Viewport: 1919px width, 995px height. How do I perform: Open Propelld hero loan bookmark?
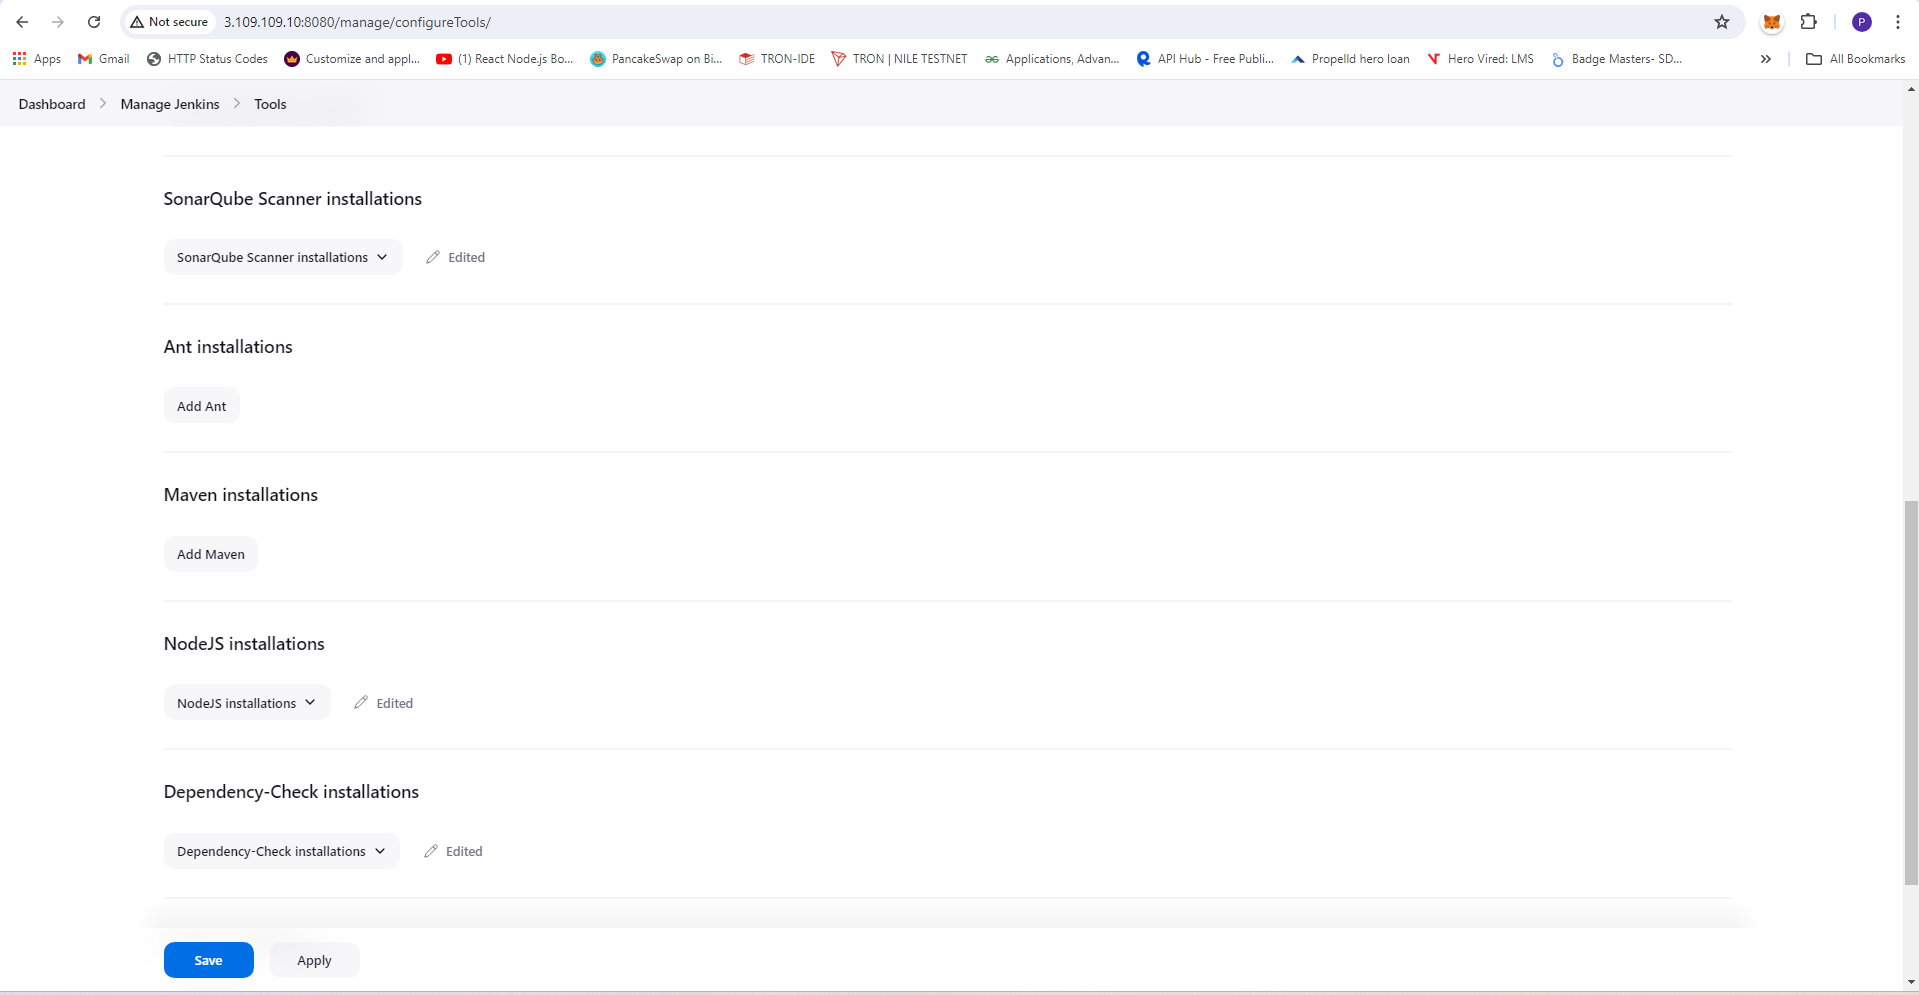coord(1350,59)
